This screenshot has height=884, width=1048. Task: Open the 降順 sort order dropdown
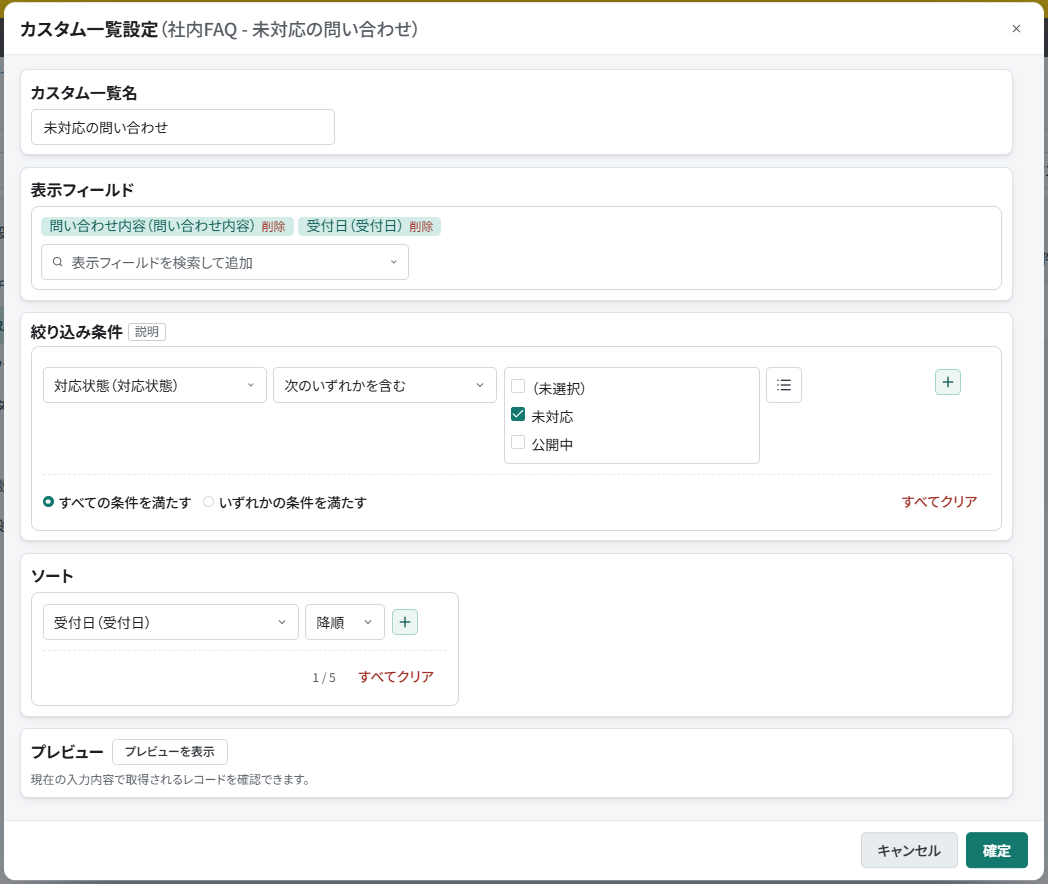tap(345, 622)
